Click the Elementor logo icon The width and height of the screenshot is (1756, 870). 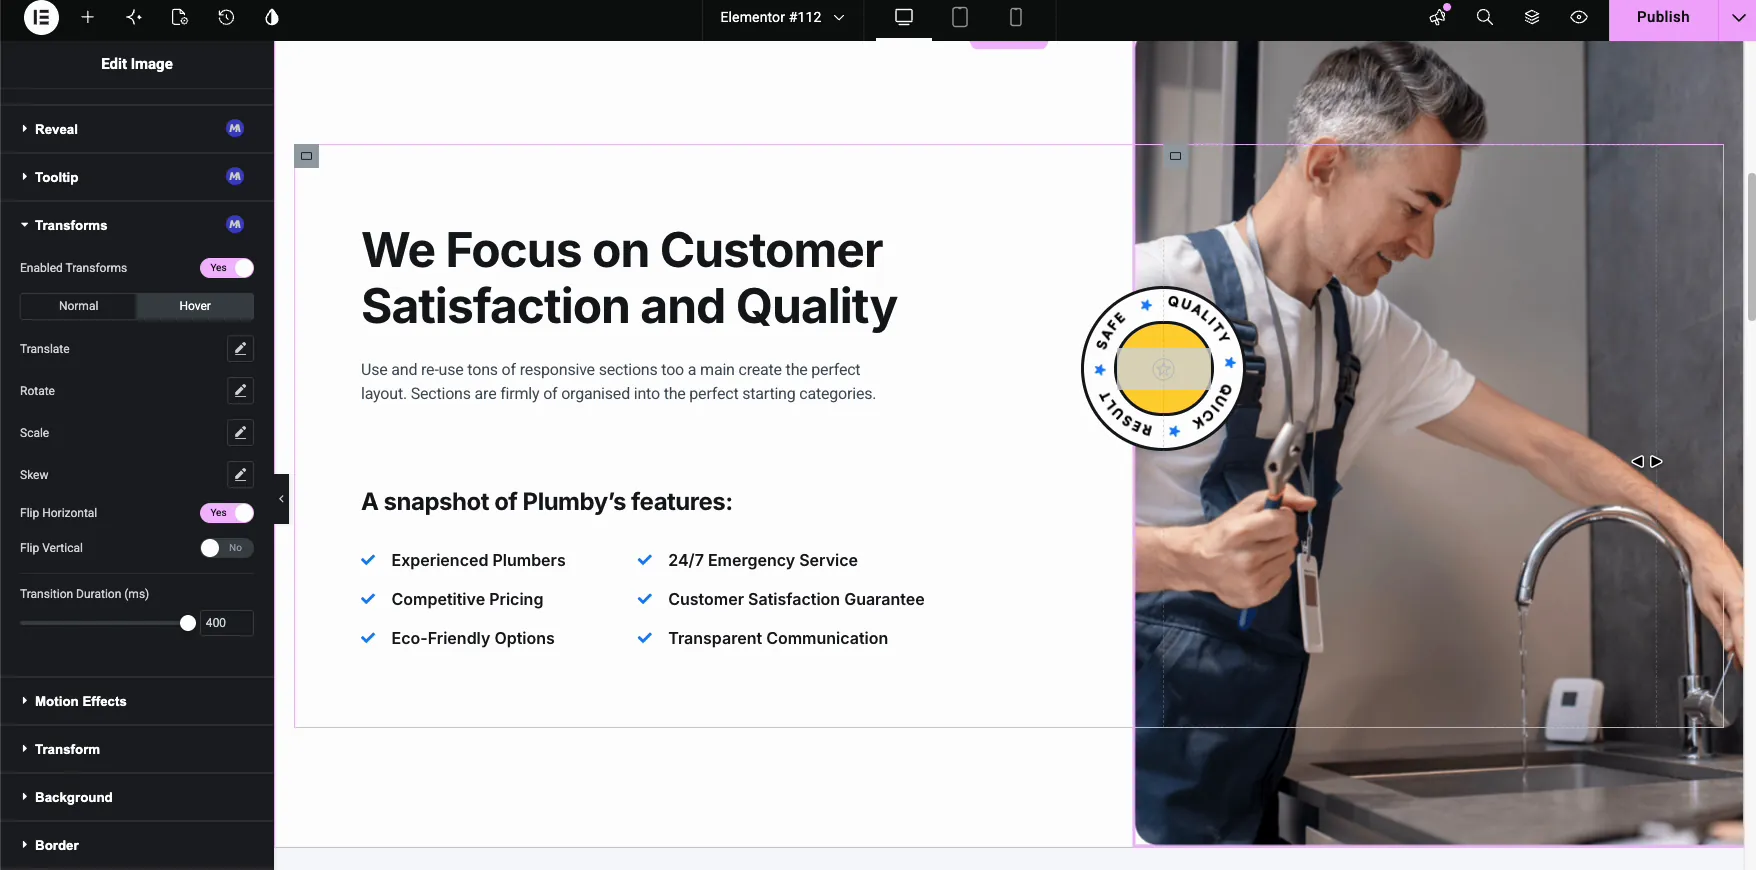(x=41, y=17)
